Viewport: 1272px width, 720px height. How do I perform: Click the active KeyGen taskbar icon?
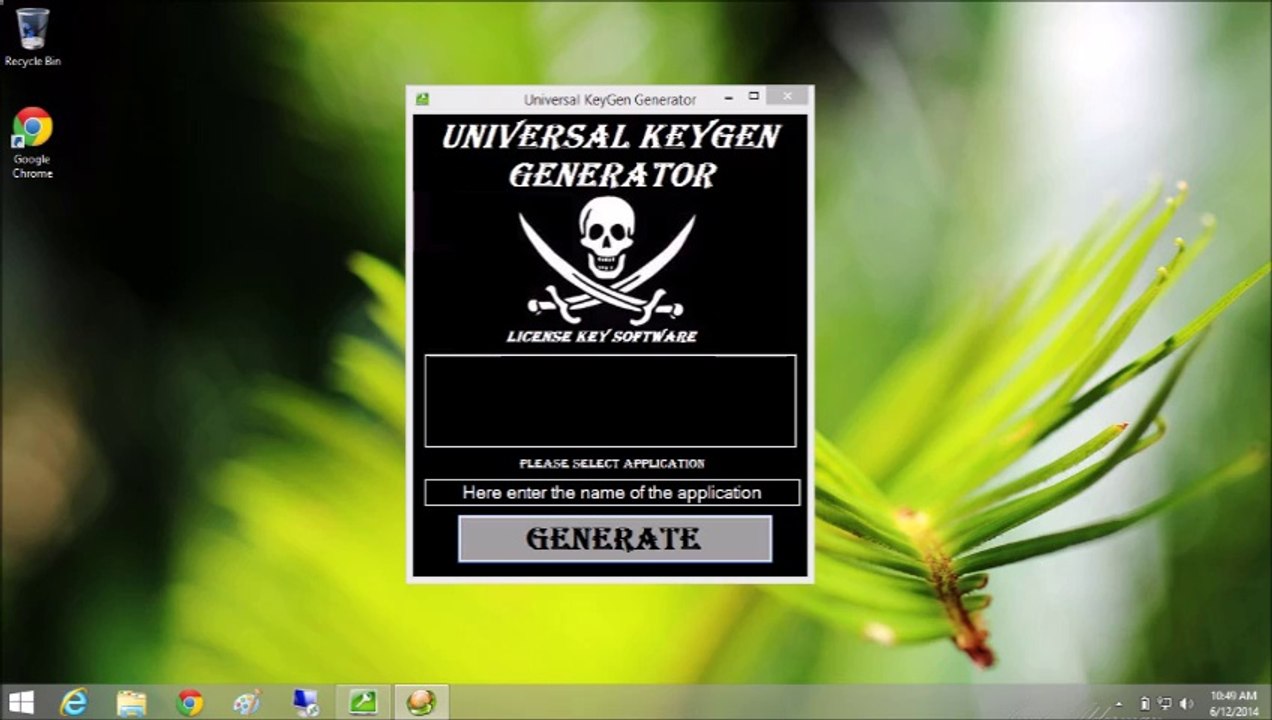click(x=421, y=703)
